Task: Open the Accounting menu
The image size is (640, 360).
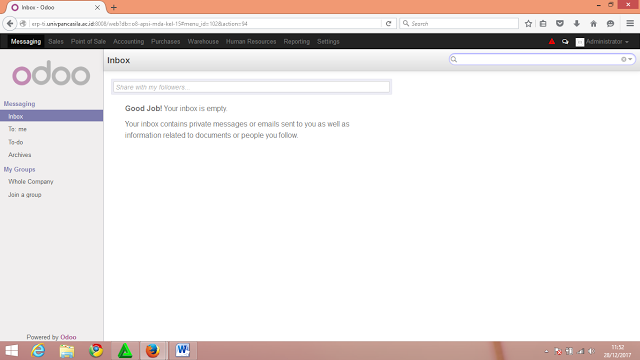Action: pyautogui.click(x=129, y=42)
